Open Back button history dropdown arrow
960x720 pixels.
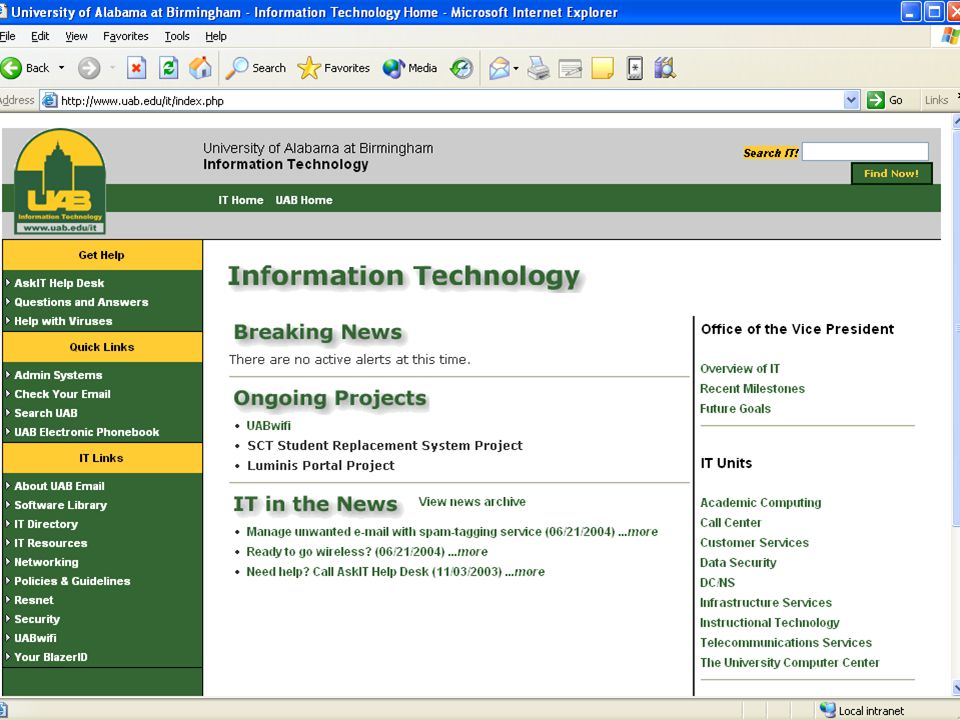click(61, 68)
